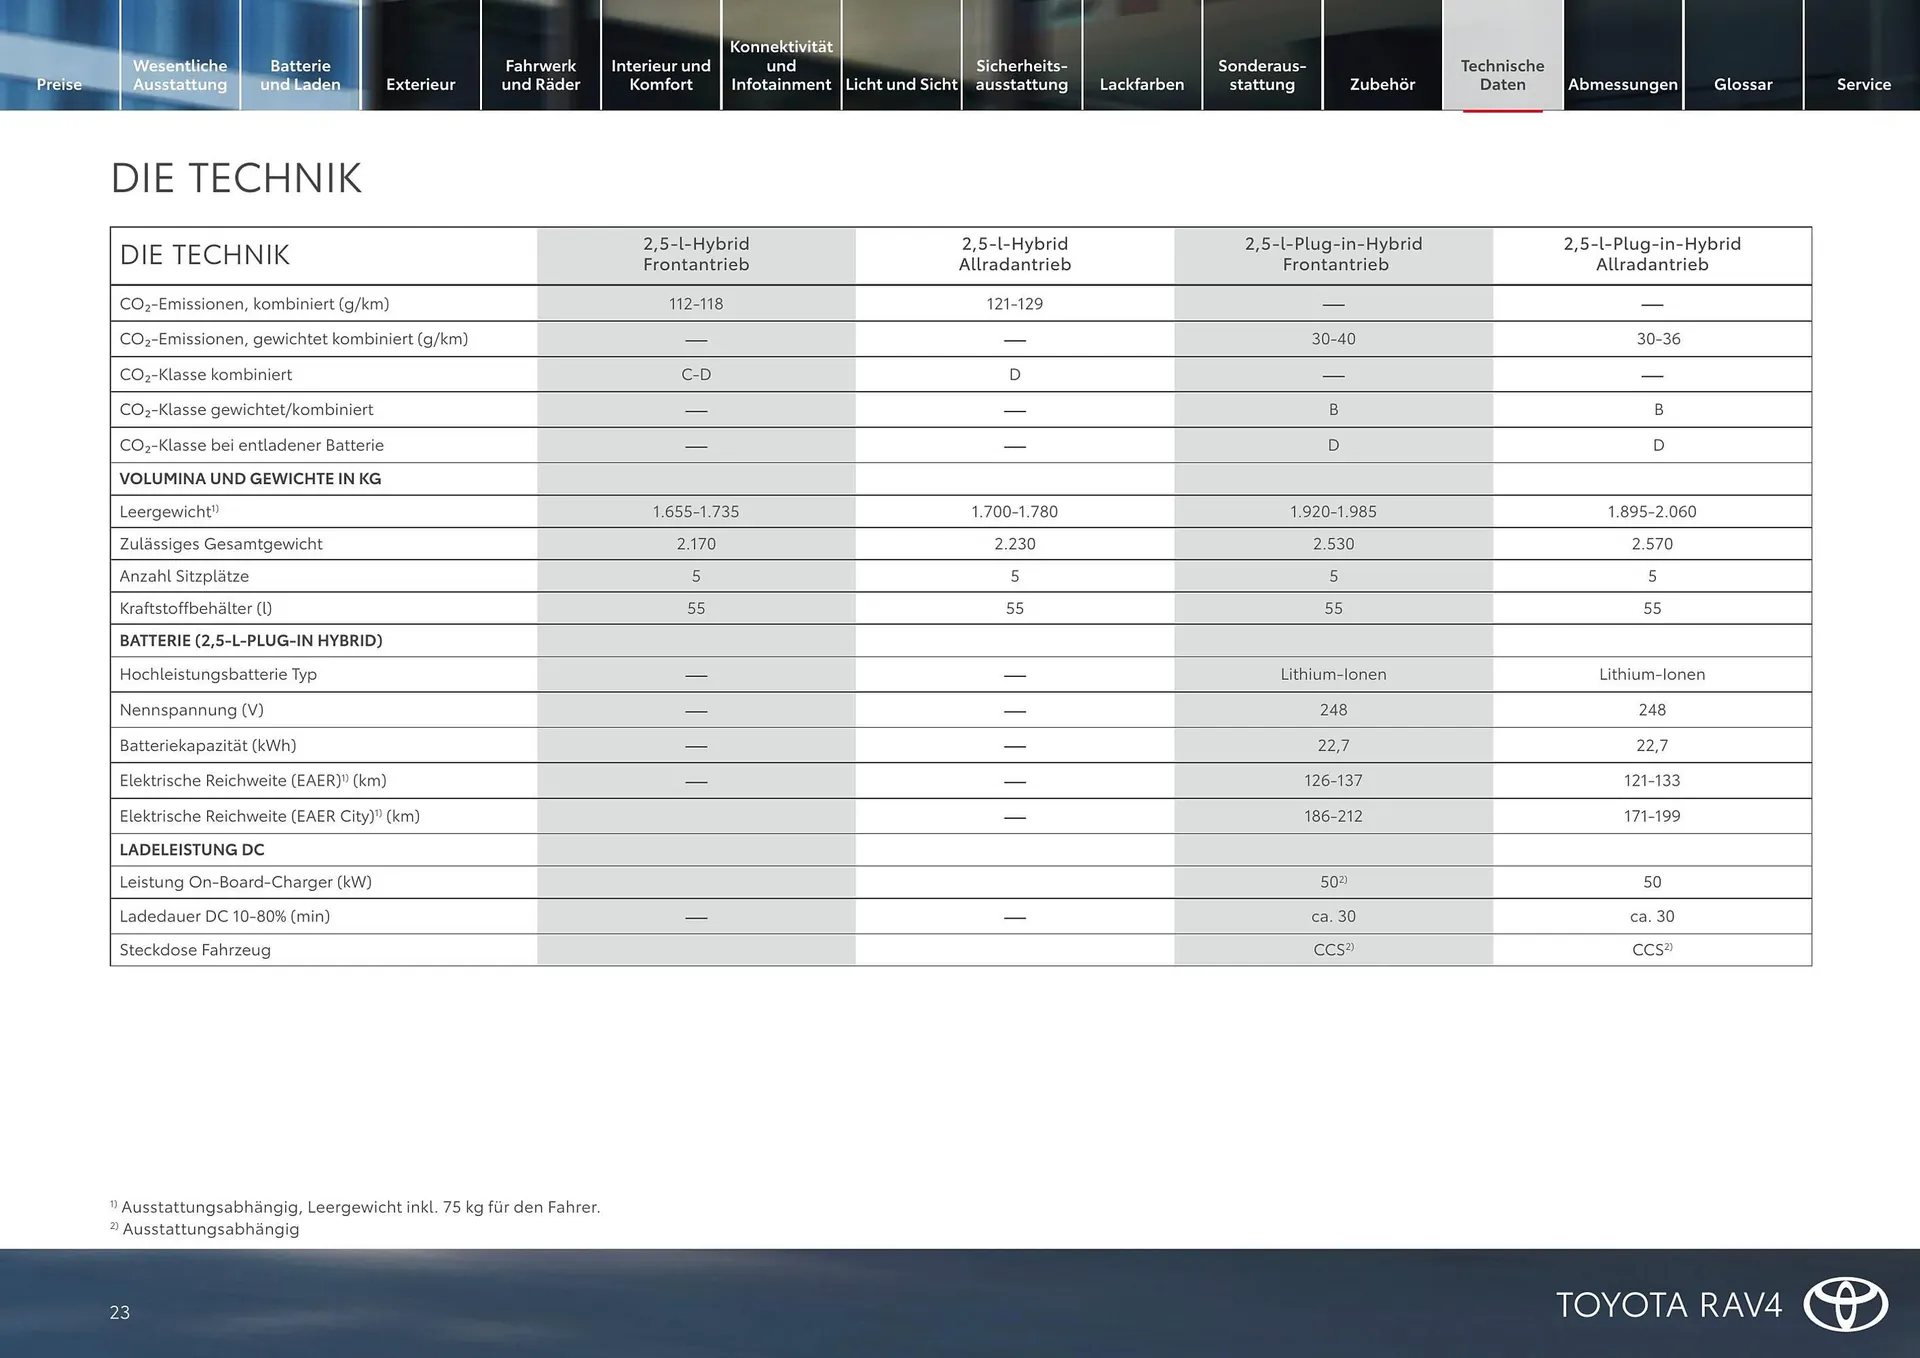Go to Konnektivität und Infotainment tab

click(781, 66)
